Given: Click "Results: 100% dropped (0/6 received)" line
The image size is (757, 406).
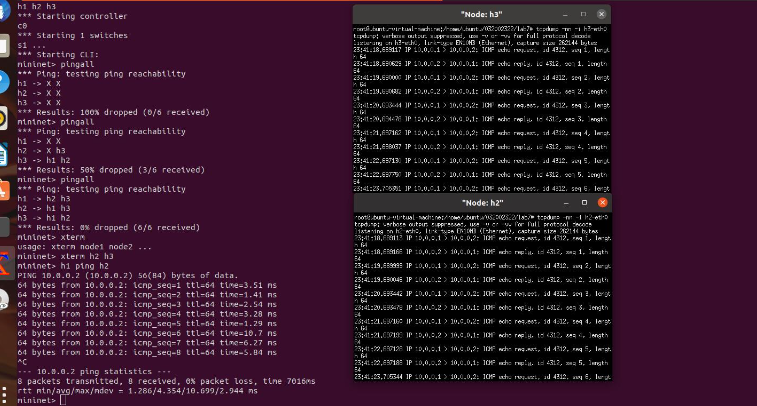Looking at the screenshot, I should tap(113, 112).
